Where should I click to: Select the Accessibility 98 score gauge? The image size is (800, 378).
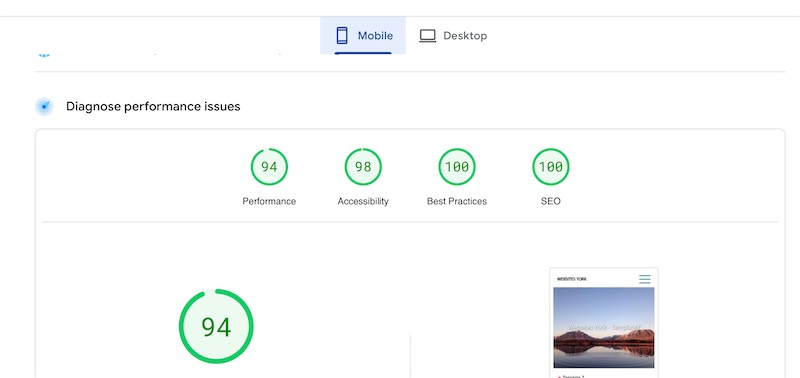363,167
